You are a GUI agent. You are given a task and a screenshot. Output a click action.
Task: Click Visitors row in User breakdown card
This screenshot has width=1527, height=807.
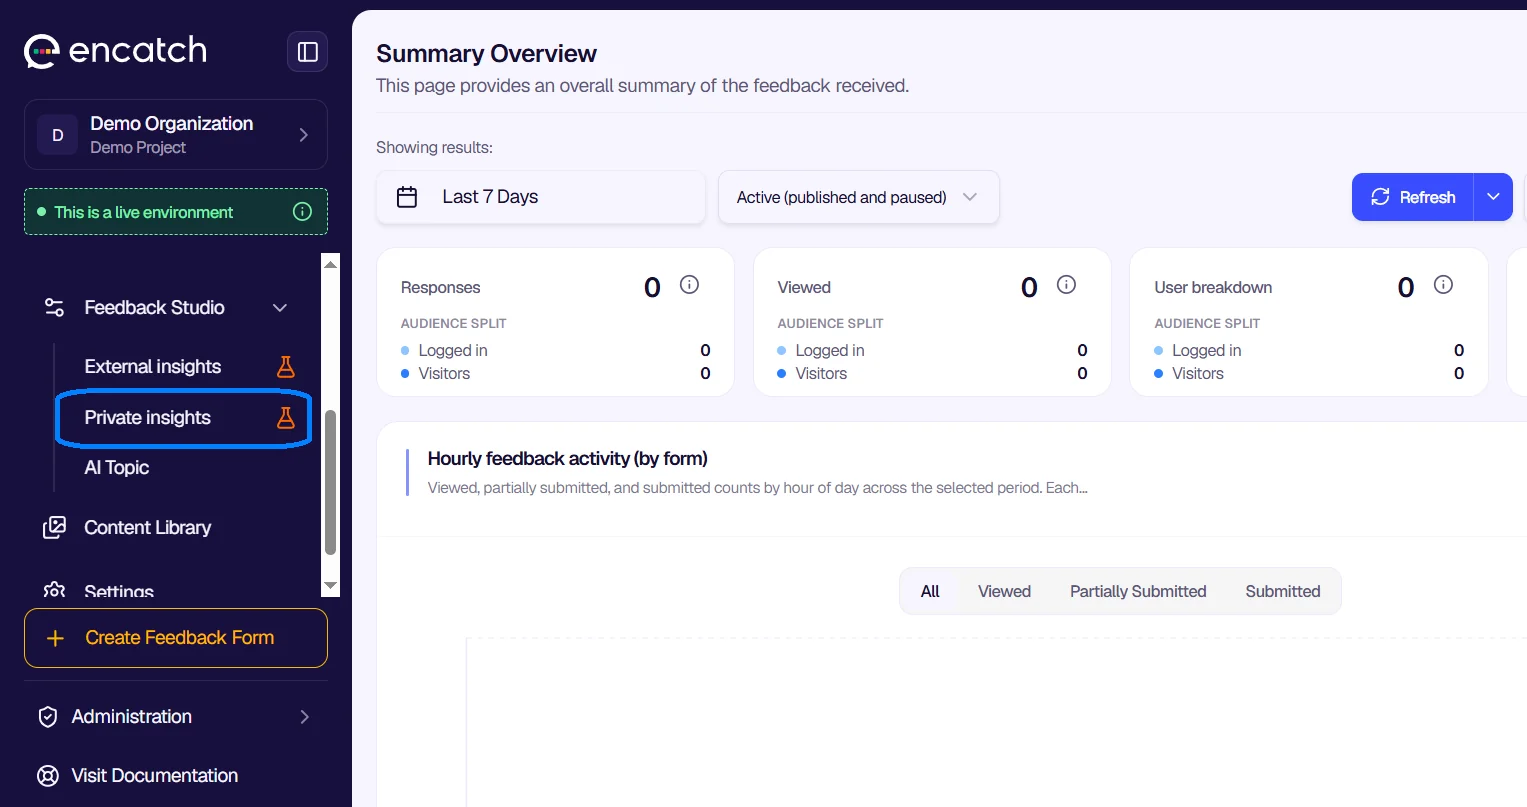point(1309,373)
